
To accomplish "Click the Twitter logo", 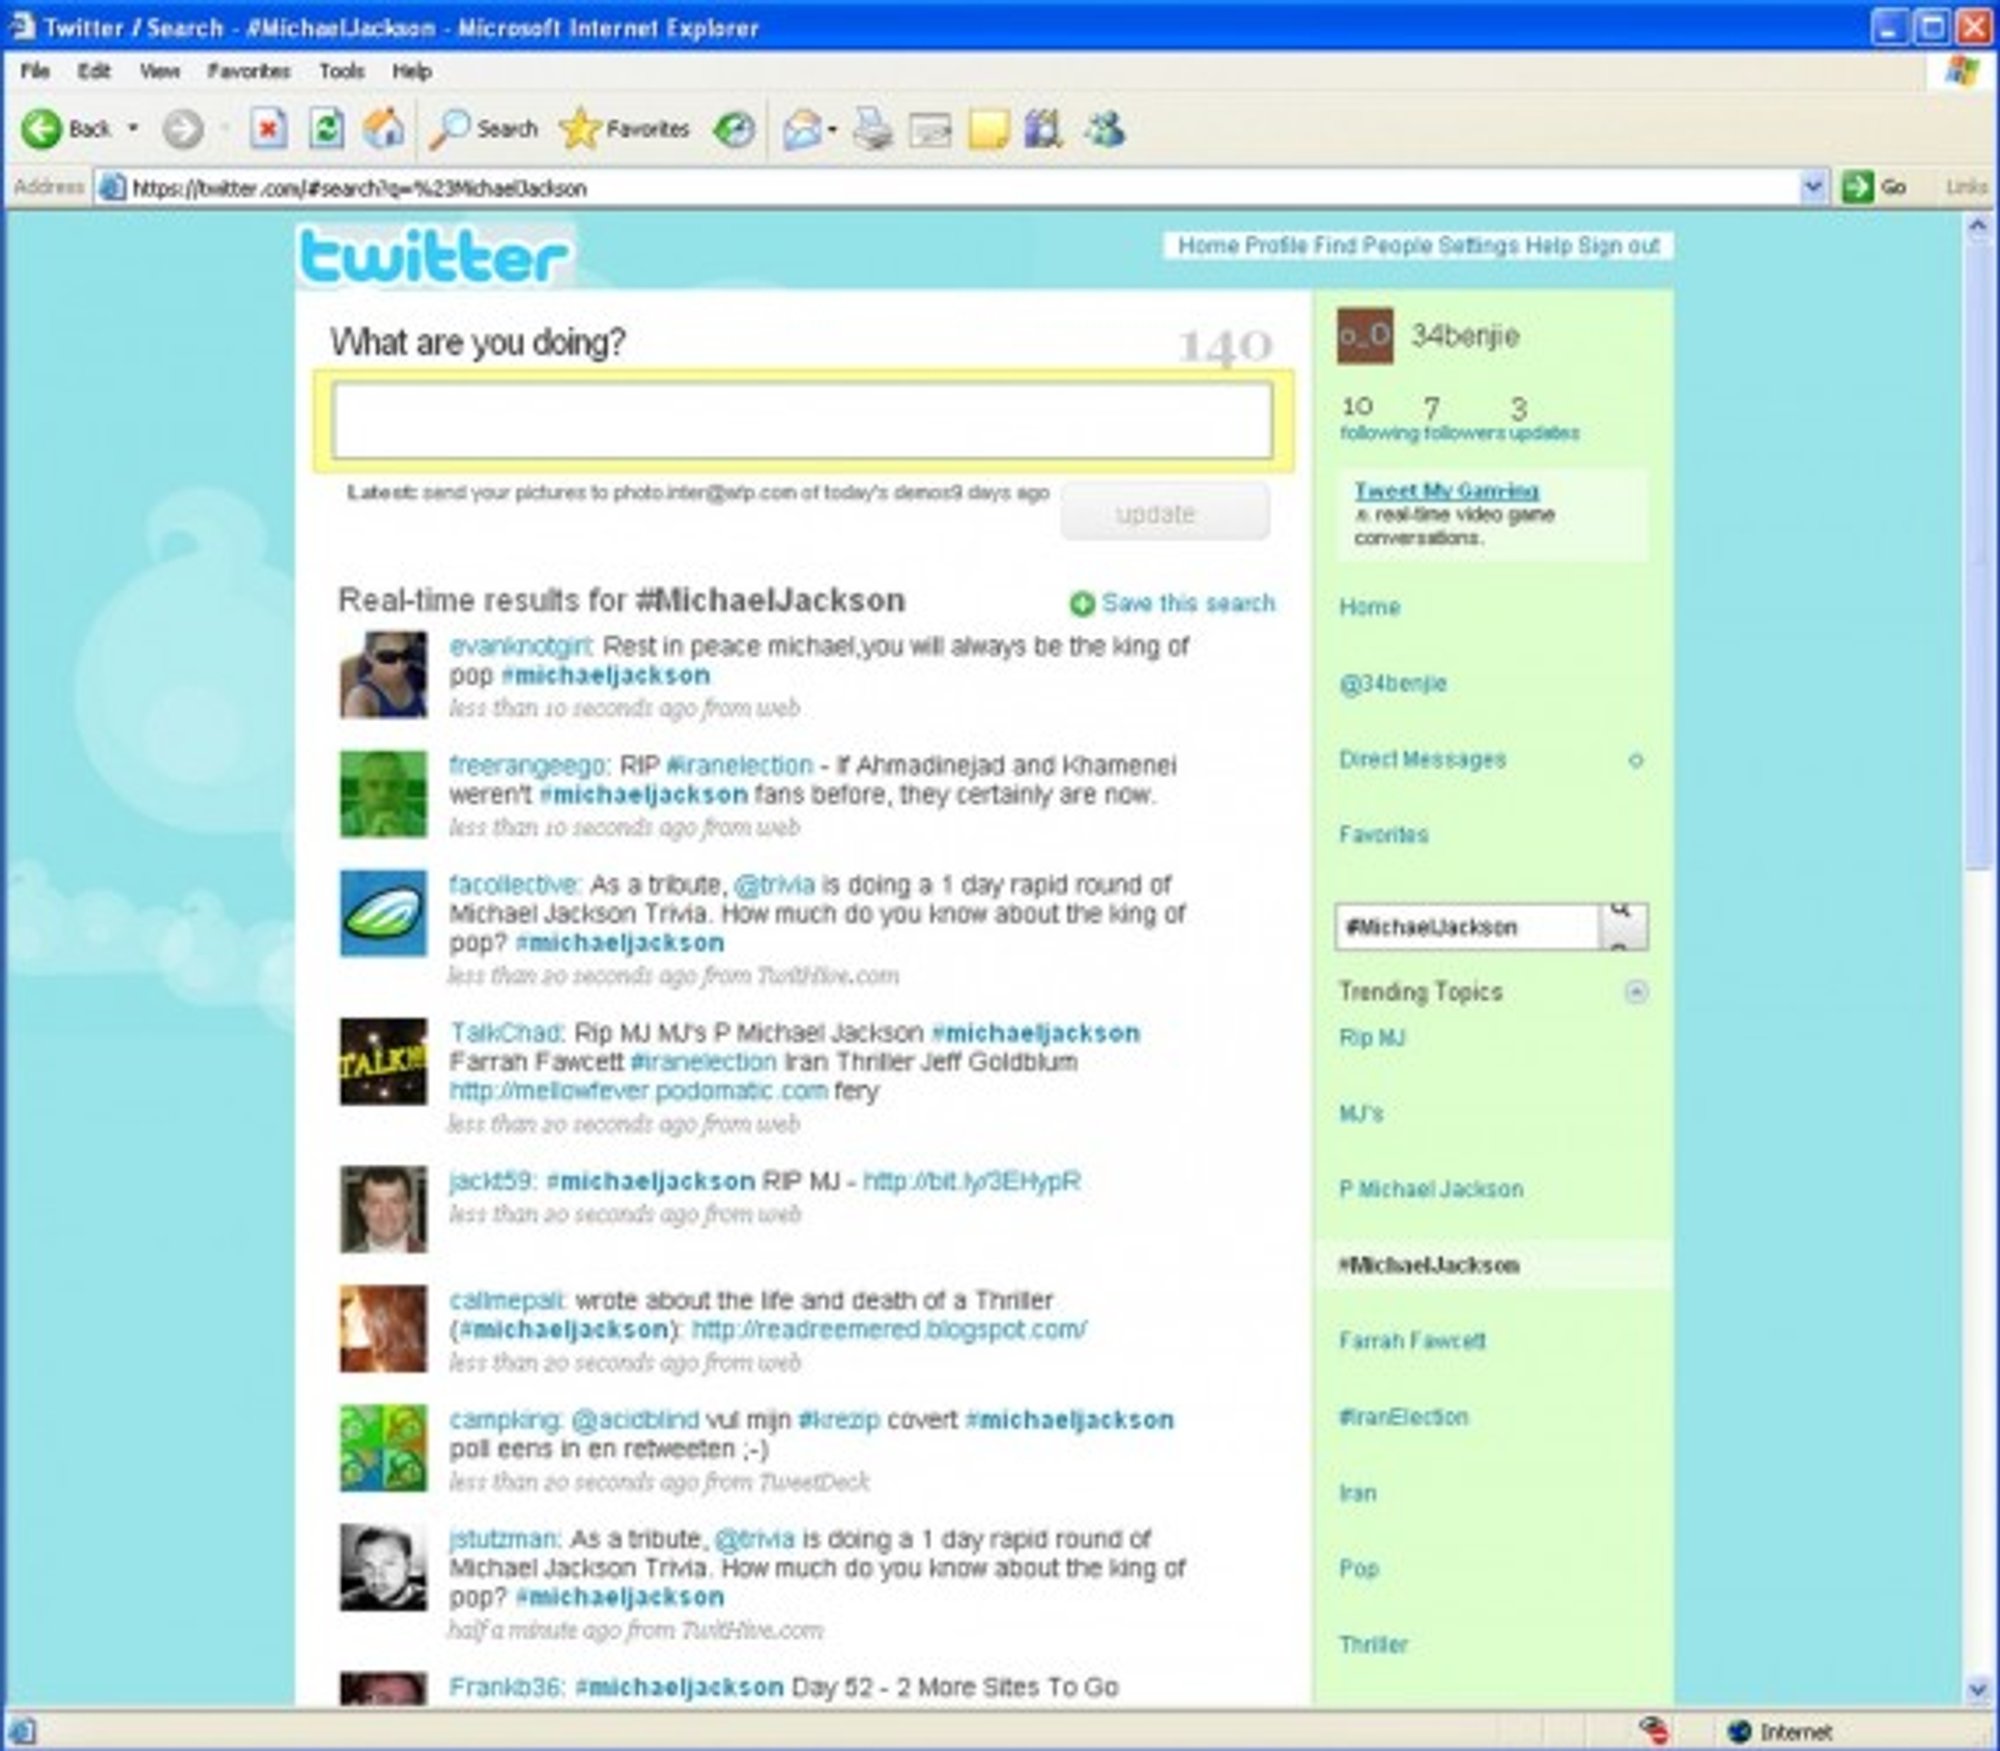I will [435, 256].
